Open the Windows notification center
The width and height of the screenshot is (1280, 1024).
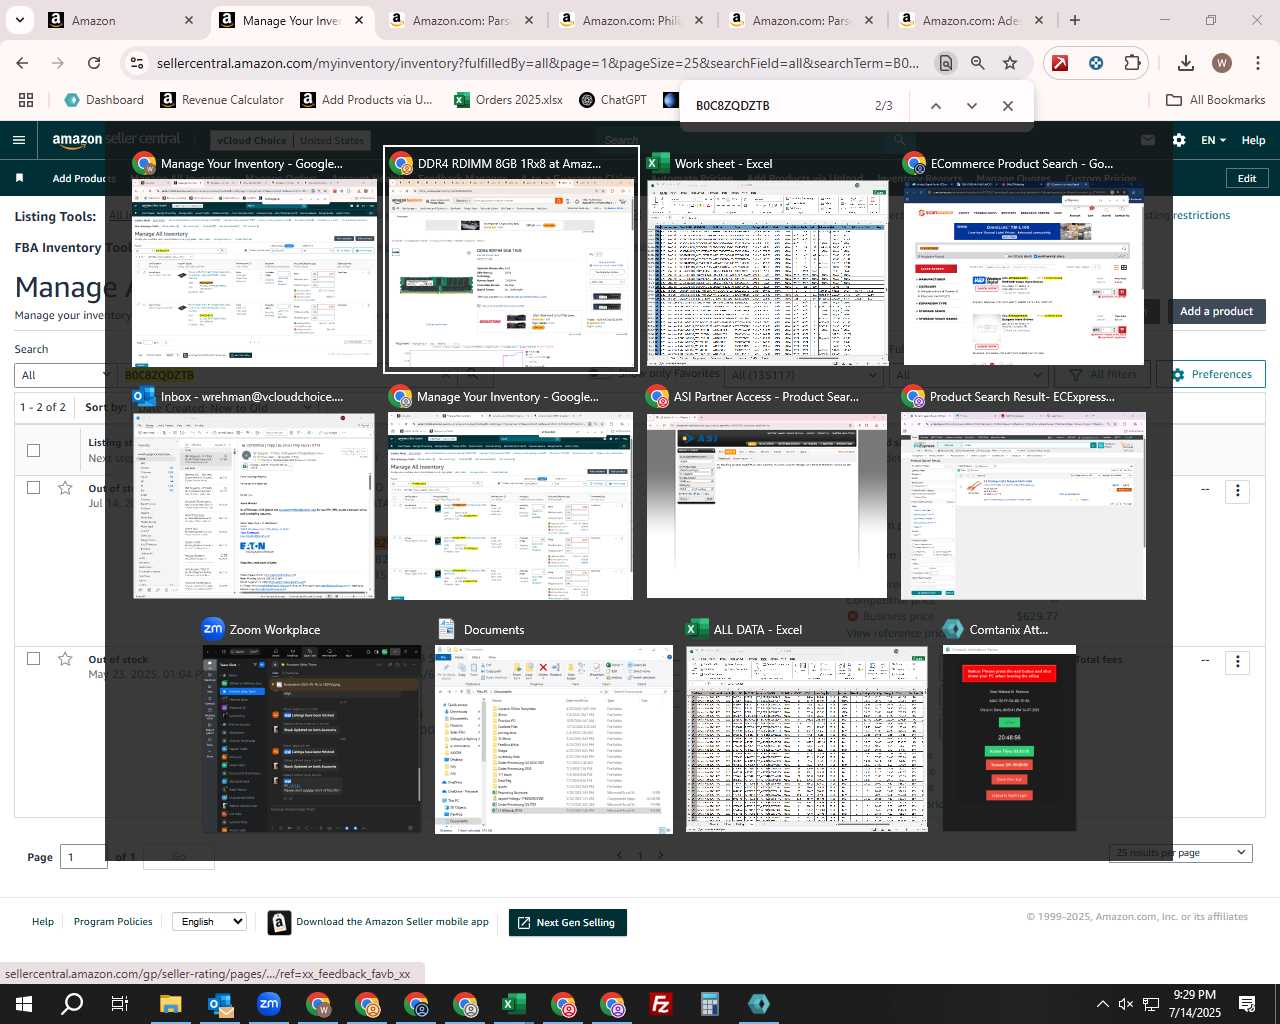(1247, 1004)
